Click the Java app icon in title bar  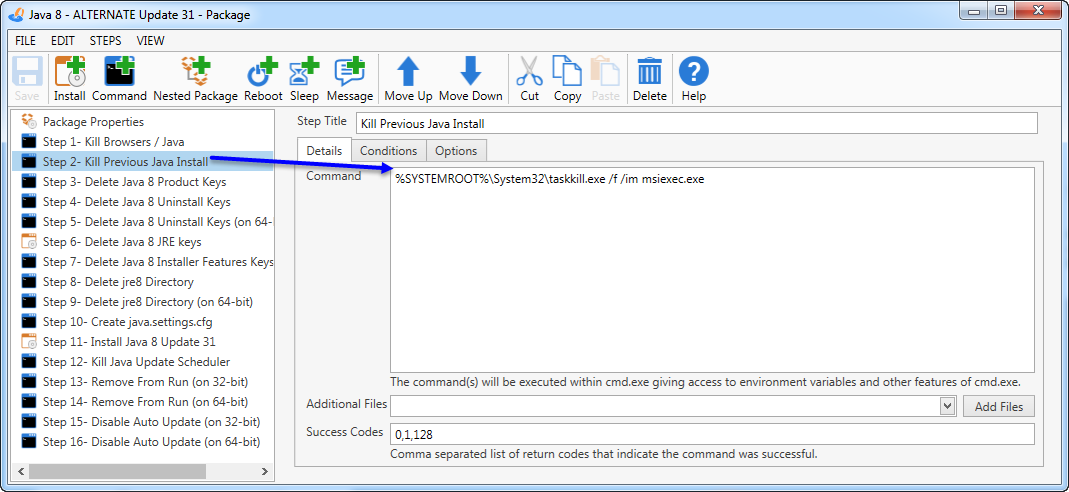(16, 14)
